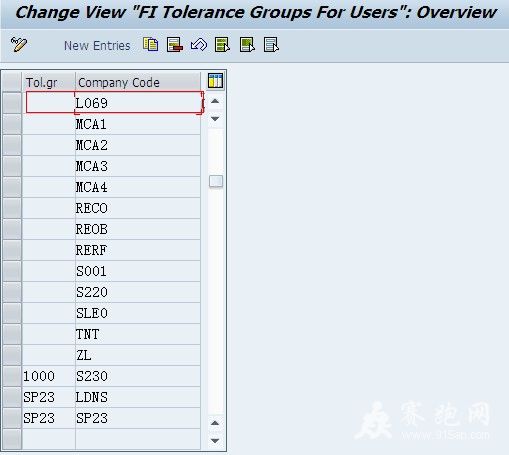Select row marker for SP23 LDNS row
Screen dimensions: 509x455
[12, 397]
